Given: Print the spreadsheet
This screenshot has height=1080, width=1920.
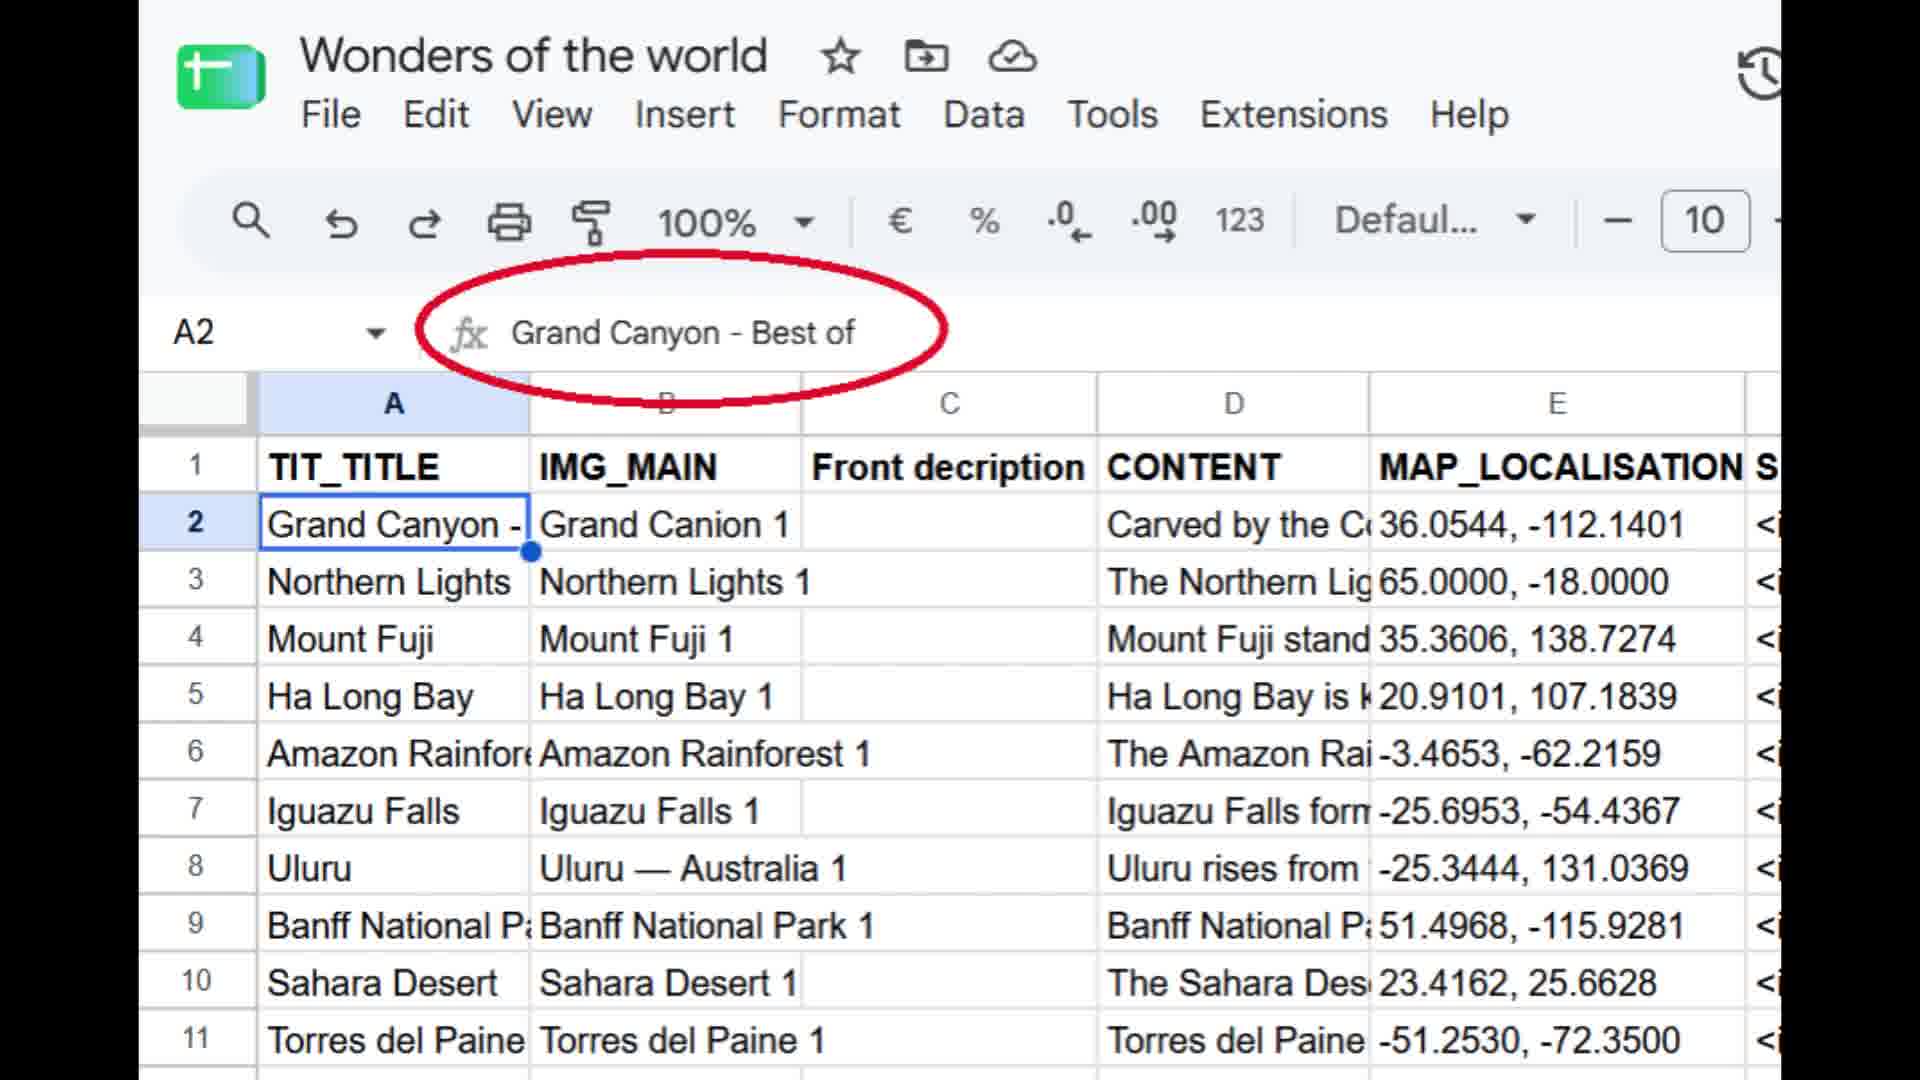Looking at the screenshot, I should click(509, 222).
